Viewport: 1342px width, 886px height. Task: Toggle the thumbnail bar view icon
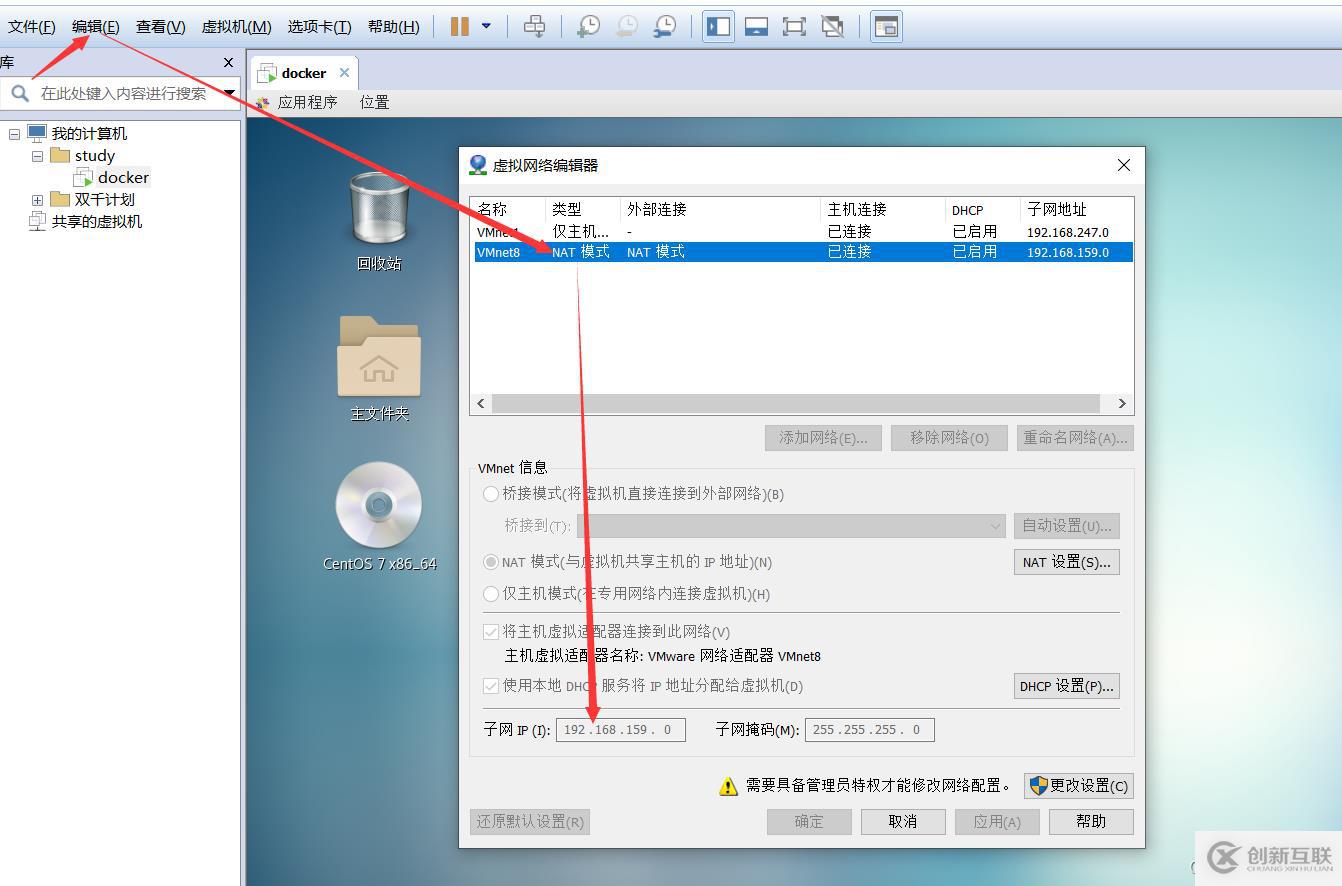756,27
